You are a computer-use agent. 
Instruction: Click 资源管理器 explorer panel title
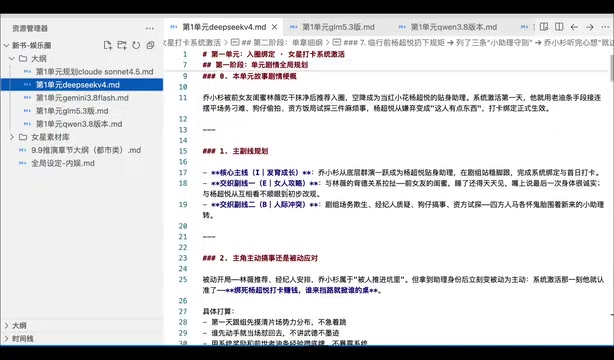coord(30,28)
